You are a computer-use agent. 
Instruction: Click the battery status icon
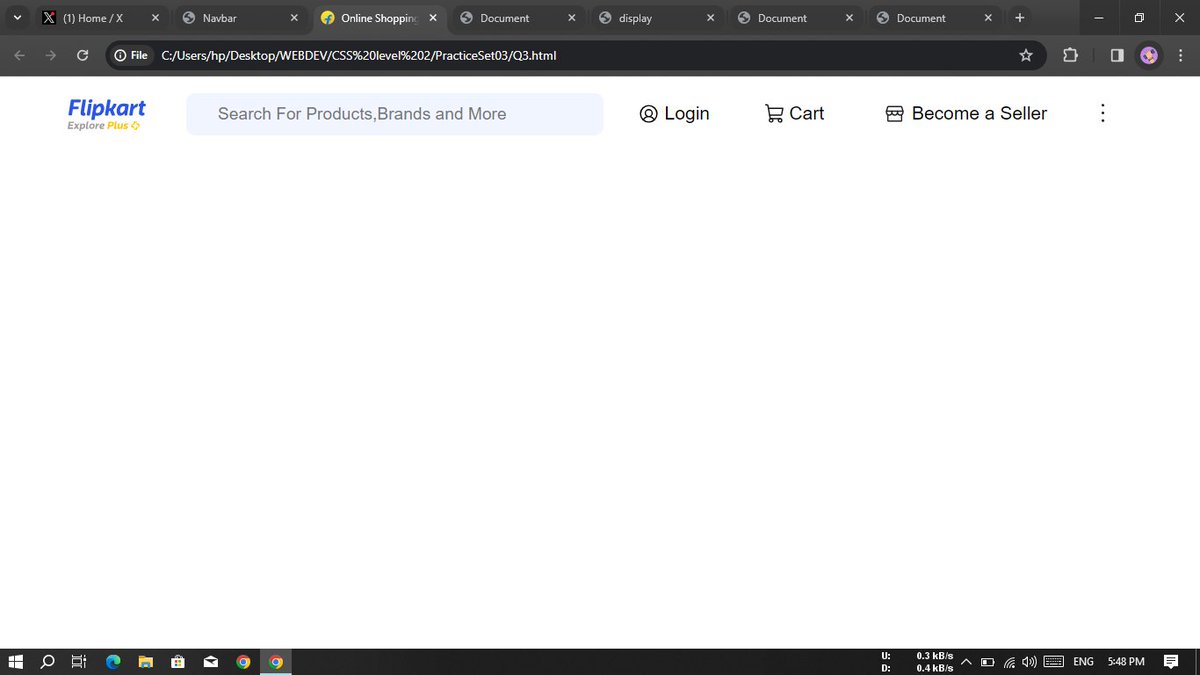(987, 662)
